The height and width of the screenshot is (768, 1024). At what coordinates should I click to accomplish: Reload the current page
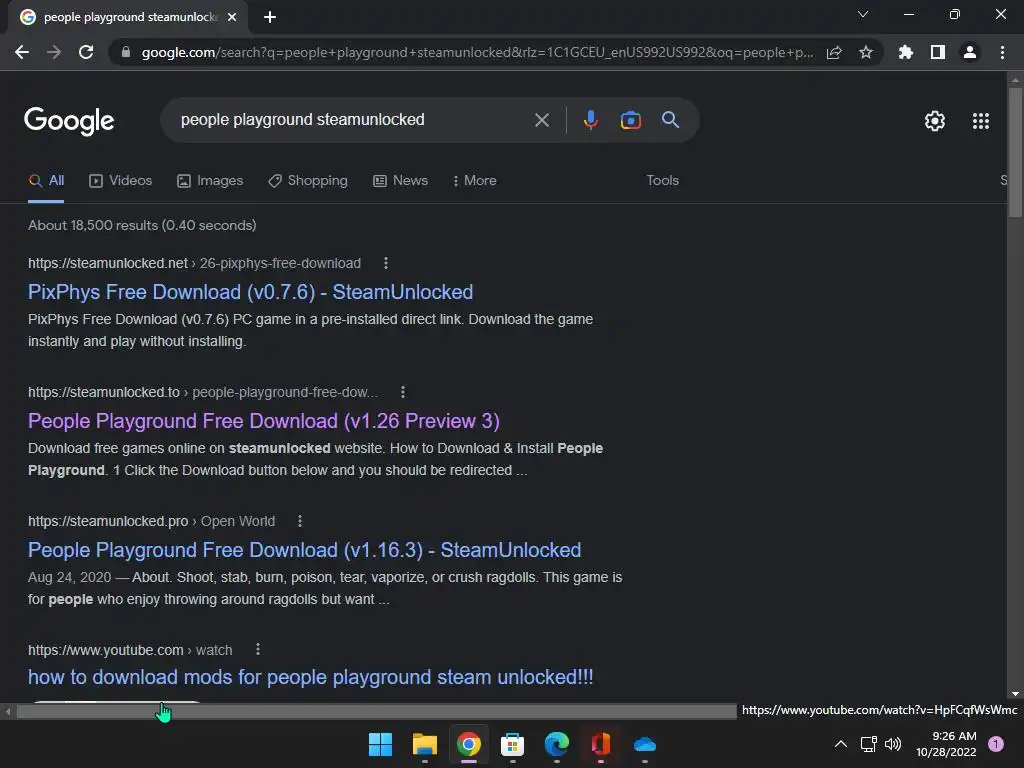point(86,52)
